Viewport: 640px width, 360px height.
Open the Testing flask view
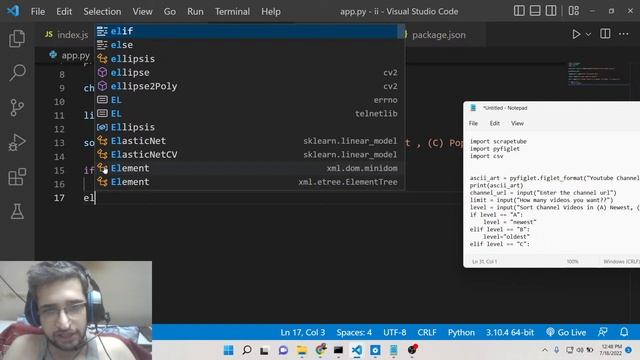(x=17, y=211)
